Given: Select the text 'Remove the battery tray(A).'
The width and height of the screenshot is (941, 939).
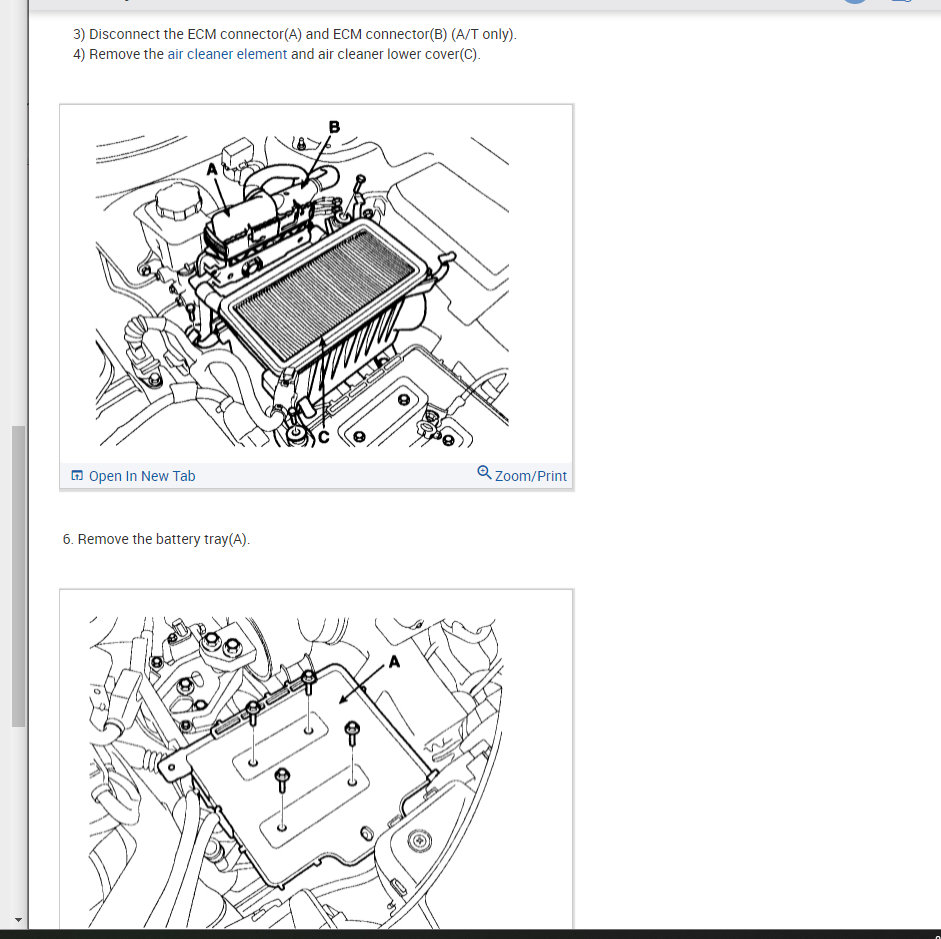Looking at the screenshot, I should (x=164, y=539).
